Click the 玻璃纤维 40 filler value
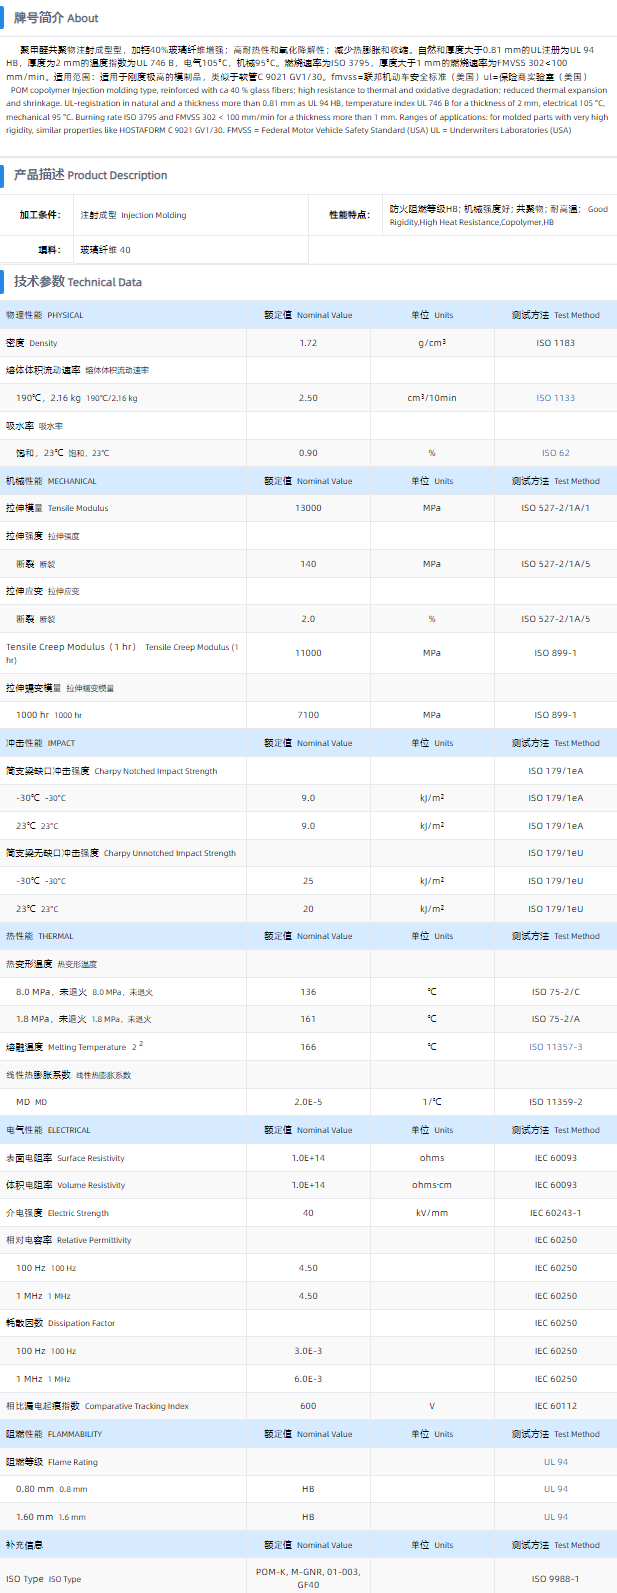Screen dimensions: 617x1593 point(105,250)
